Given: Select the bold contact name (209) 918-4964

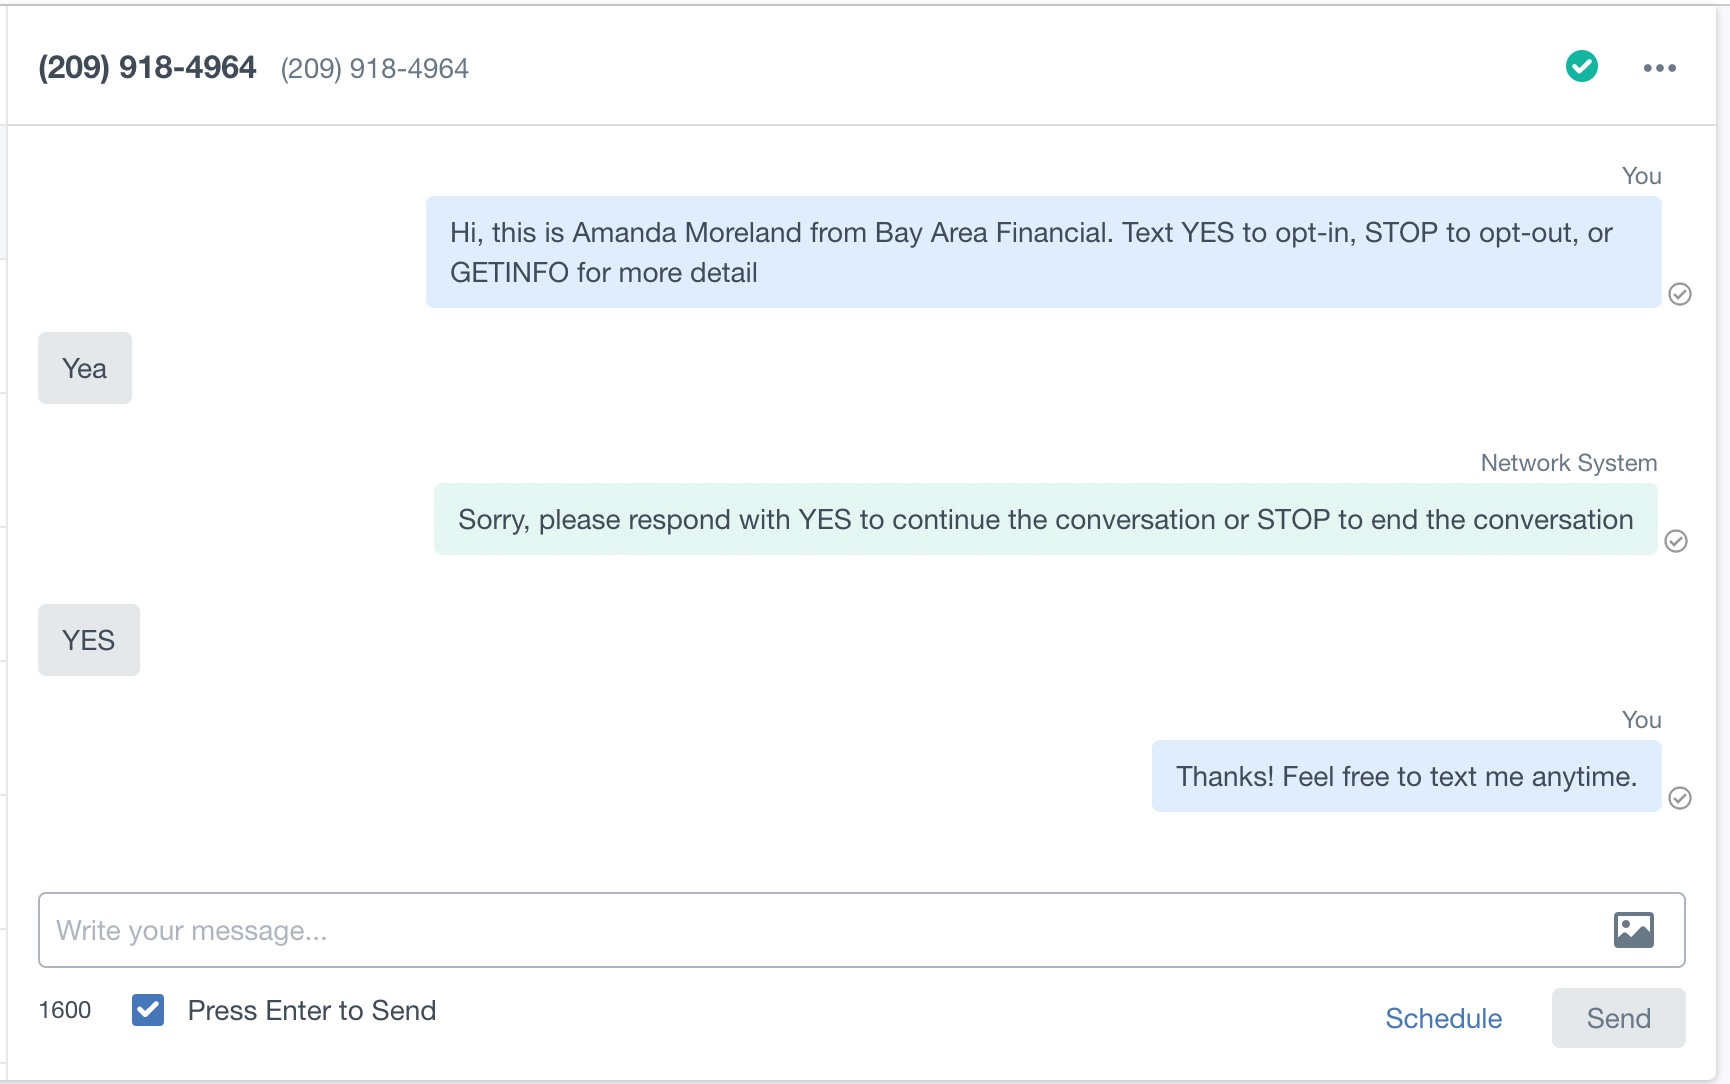Looking at the screenshot, I should (147, 67).
